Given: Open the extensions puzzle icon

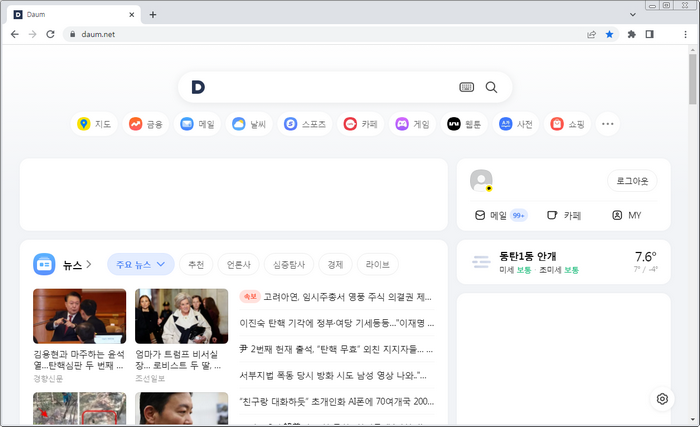Looking at the screenshot, I should (x=632, y=34).
